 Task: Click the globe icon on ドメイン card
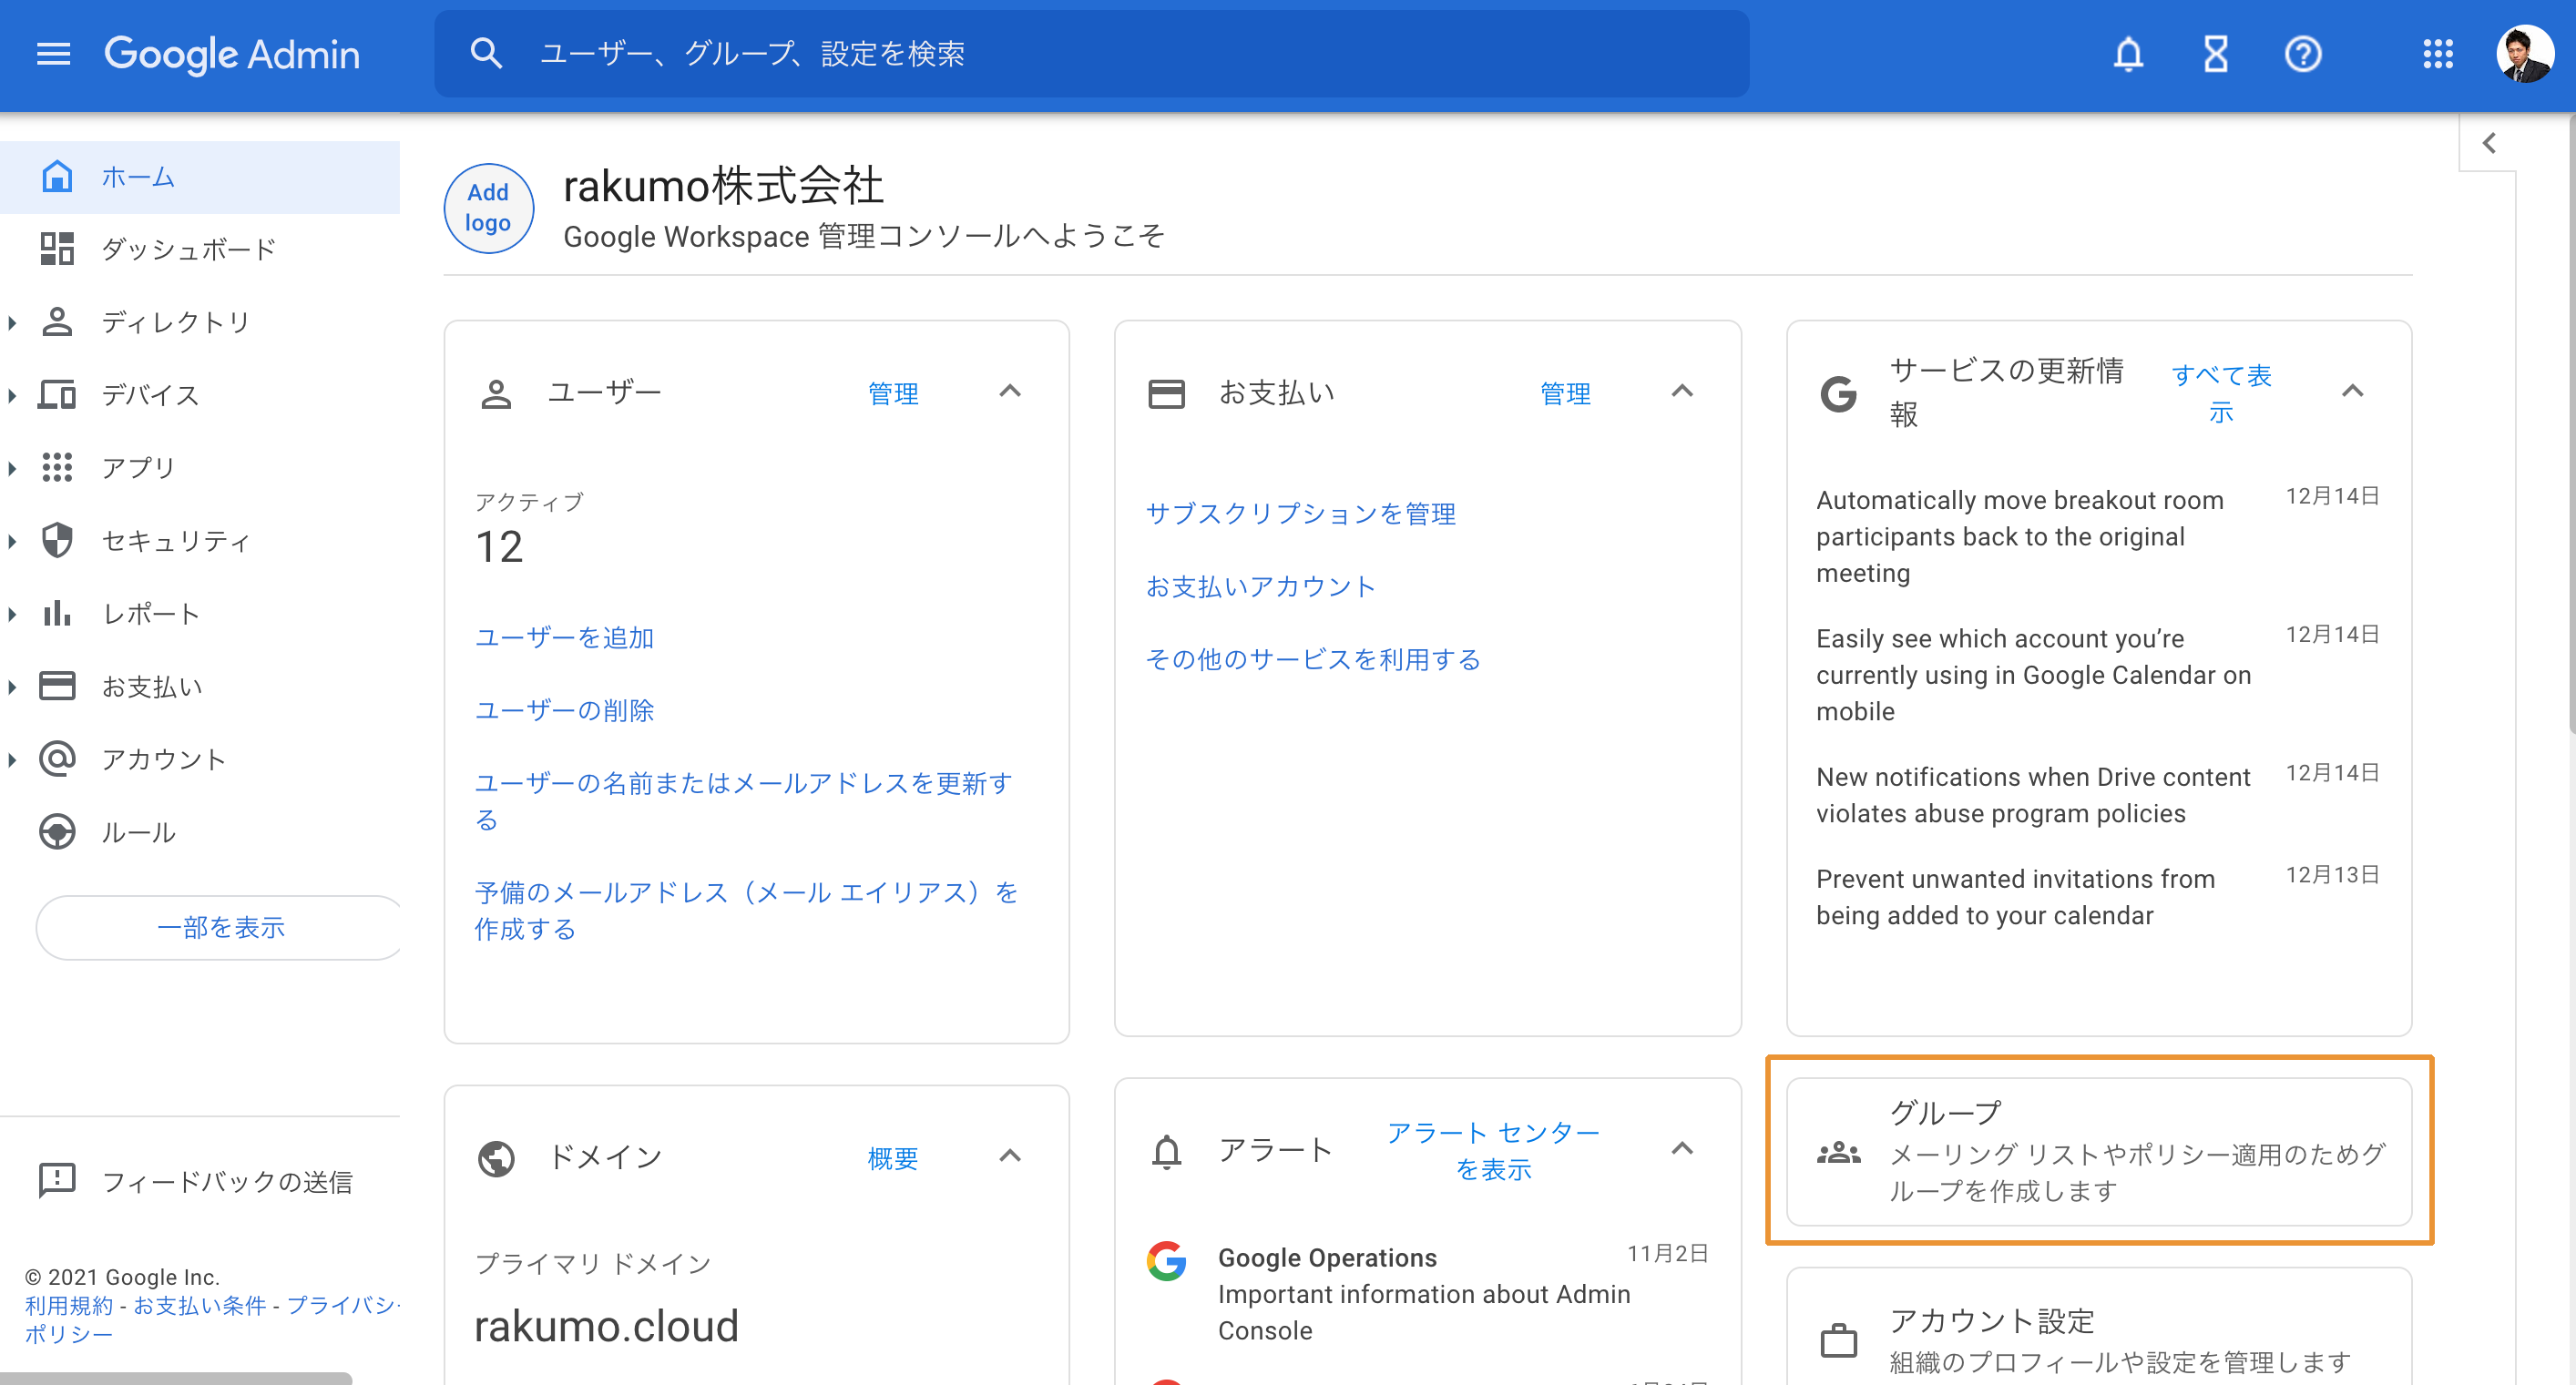pyautogui.click(x=496, y=1158)
